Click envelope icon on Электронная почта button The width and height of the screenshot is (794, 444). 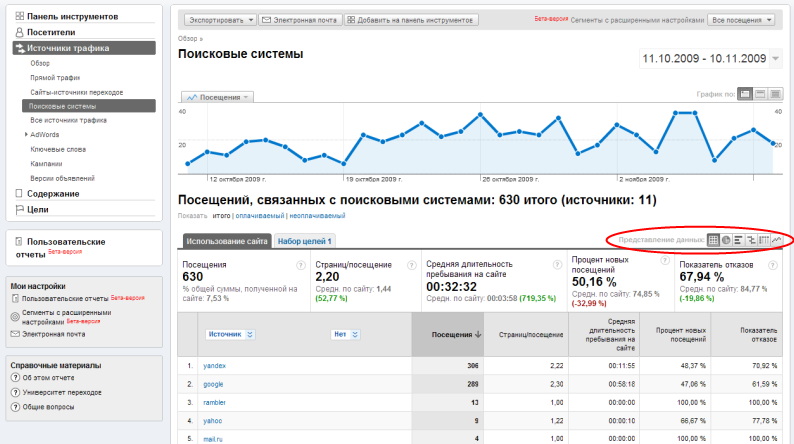266,20
